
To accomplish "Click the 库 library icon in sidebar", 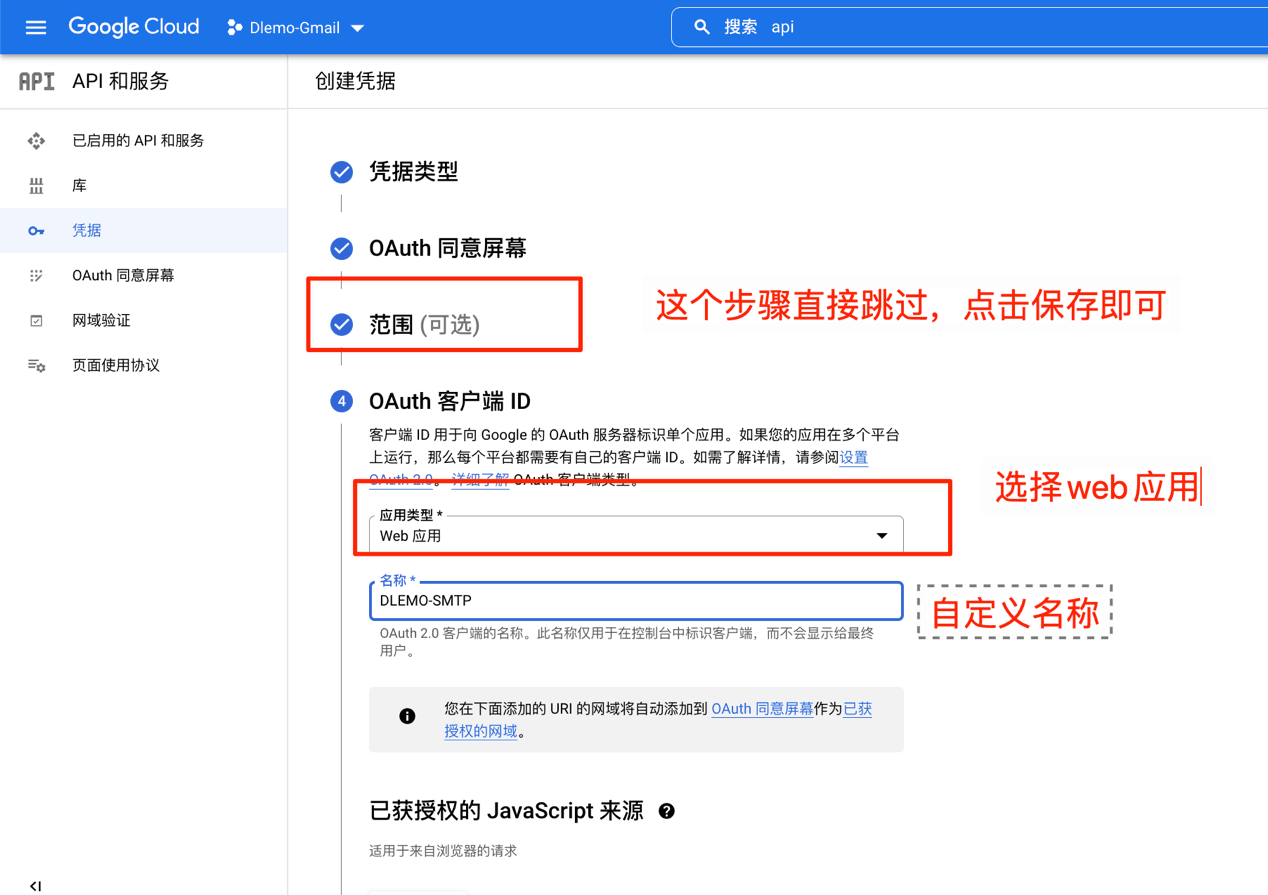I will [36, 186].
